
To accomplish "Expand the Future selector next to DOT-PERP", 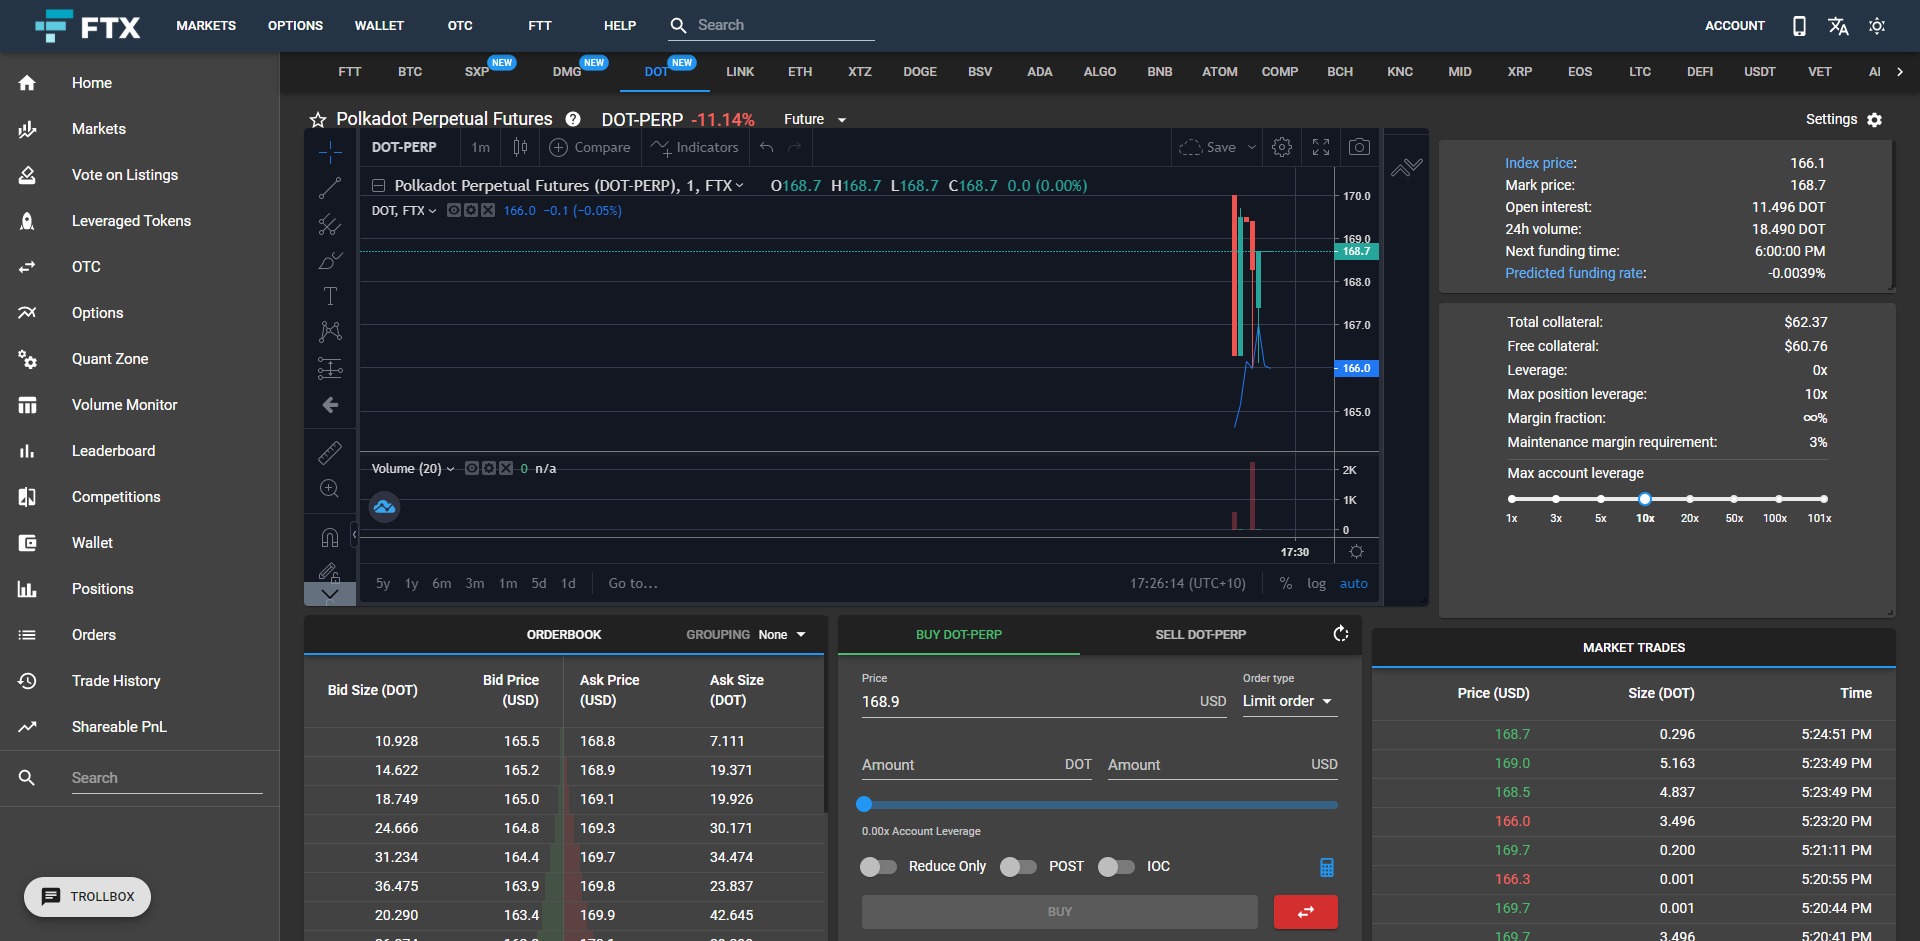I will click(815, 119).
